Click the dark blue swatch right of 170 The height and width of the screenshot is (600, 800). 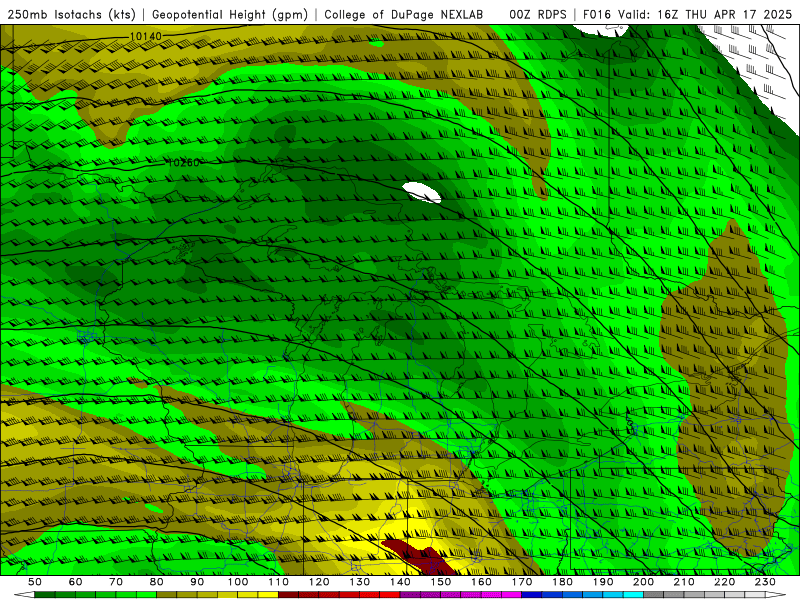point(532,595)
